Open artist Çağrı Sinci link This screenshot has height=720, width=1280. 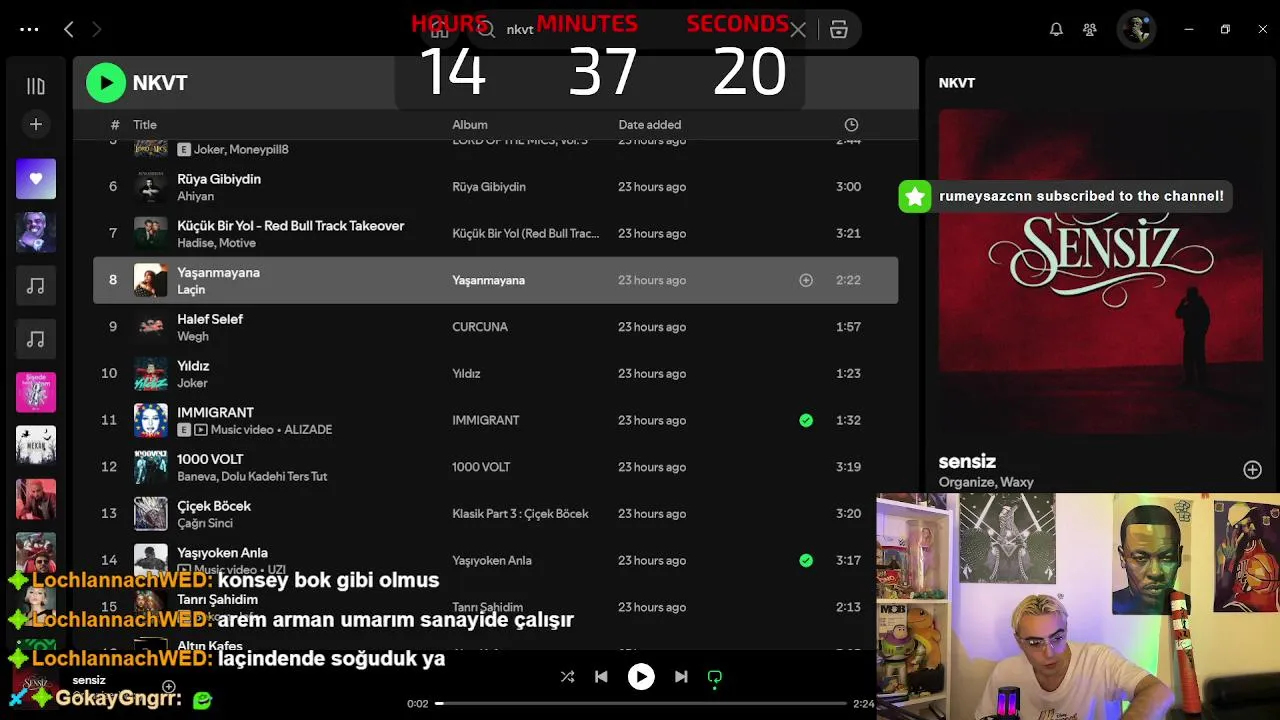[x=205, y=523]
